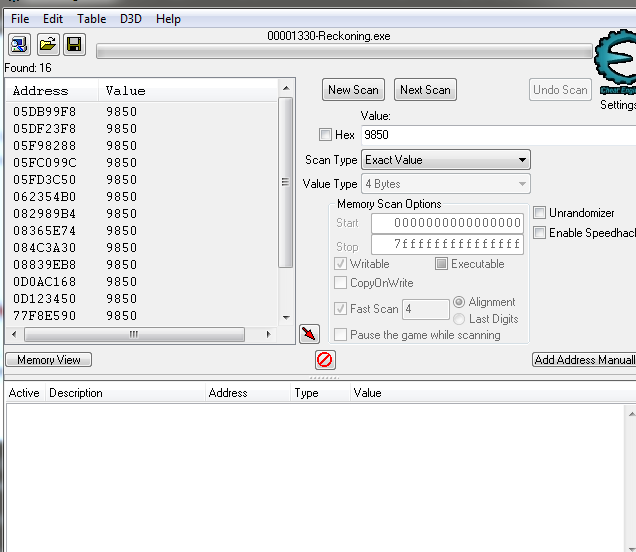
Task: Select result address 084C3A30
Action: coord(45,248)
